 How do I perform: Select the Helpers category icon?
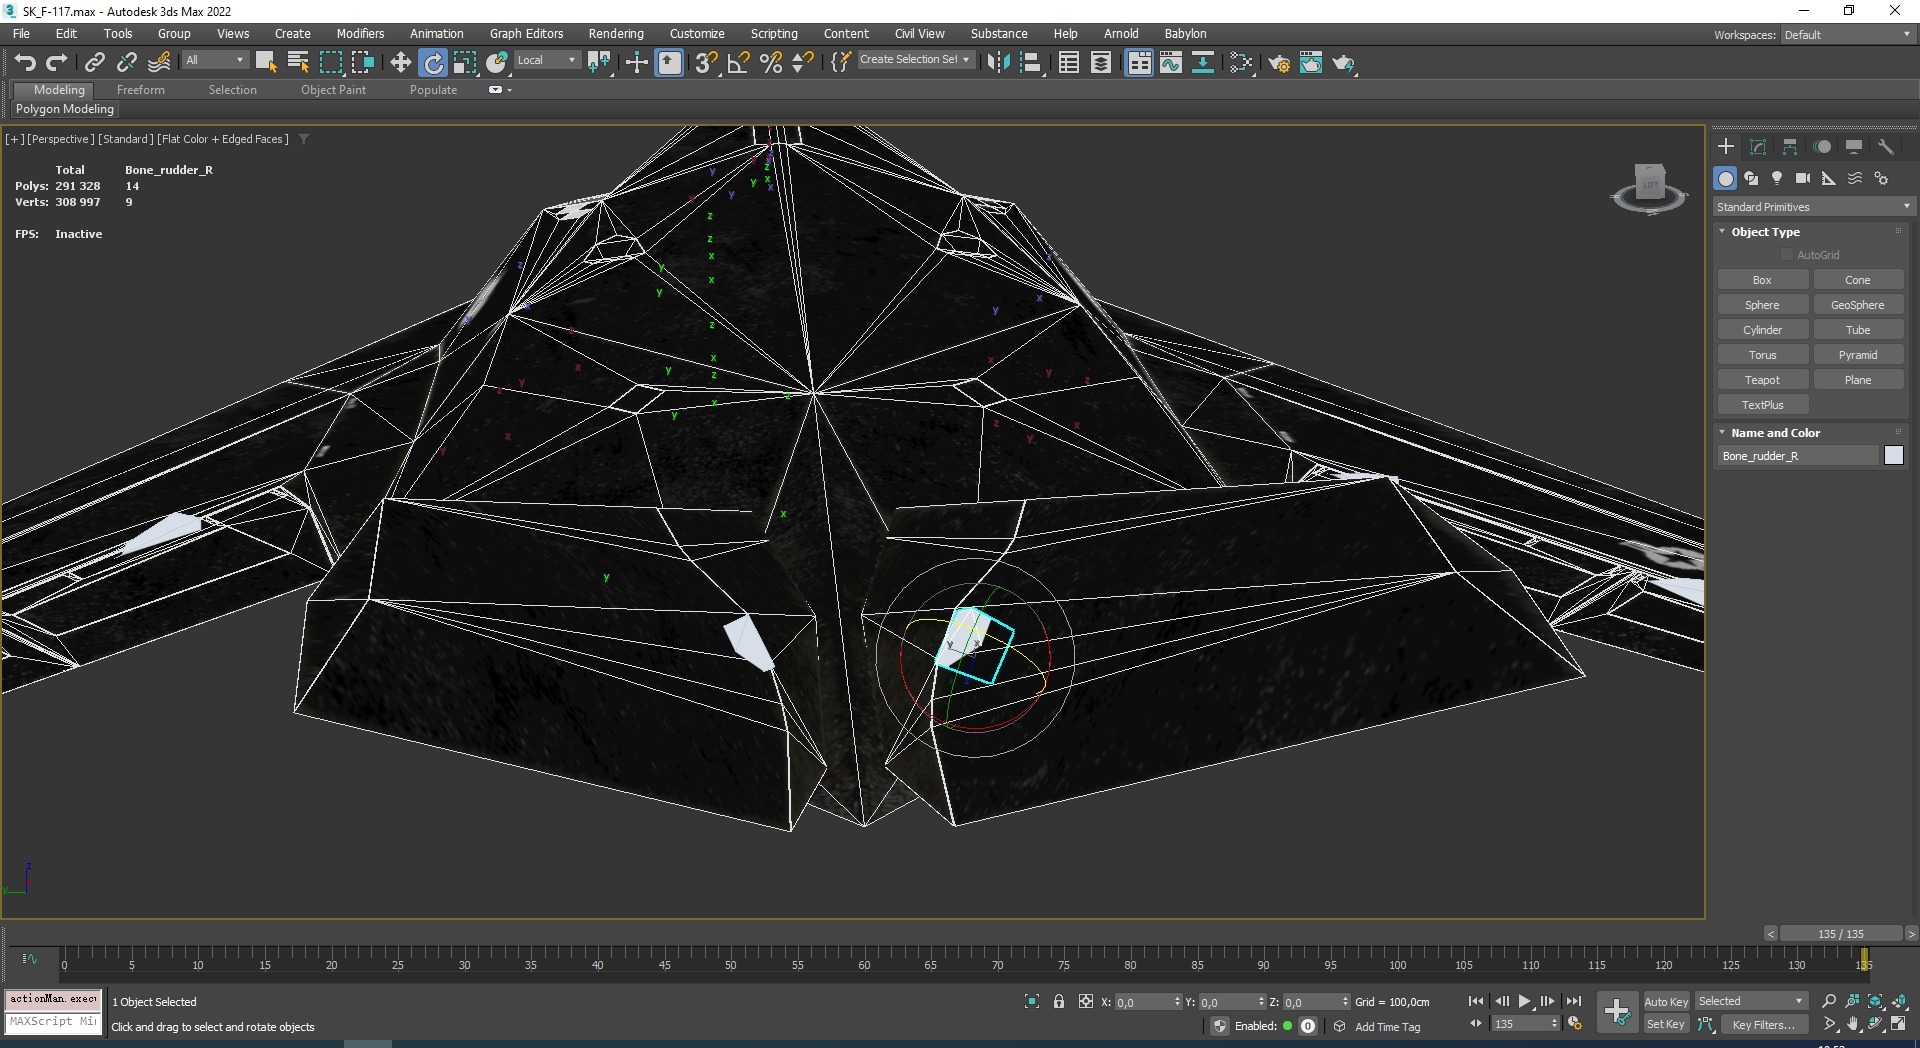[x=1829, y=178]
